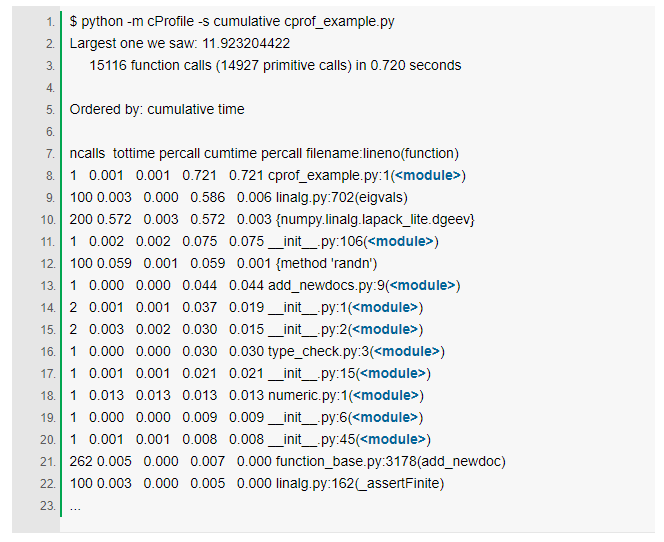
Task: Click <module> on __init__.py:1 line
Action: point(385,307)
